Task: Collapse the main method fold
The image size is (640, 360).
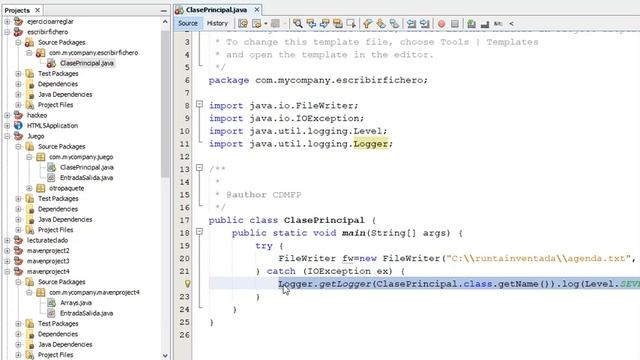Action: click(199, 231)
